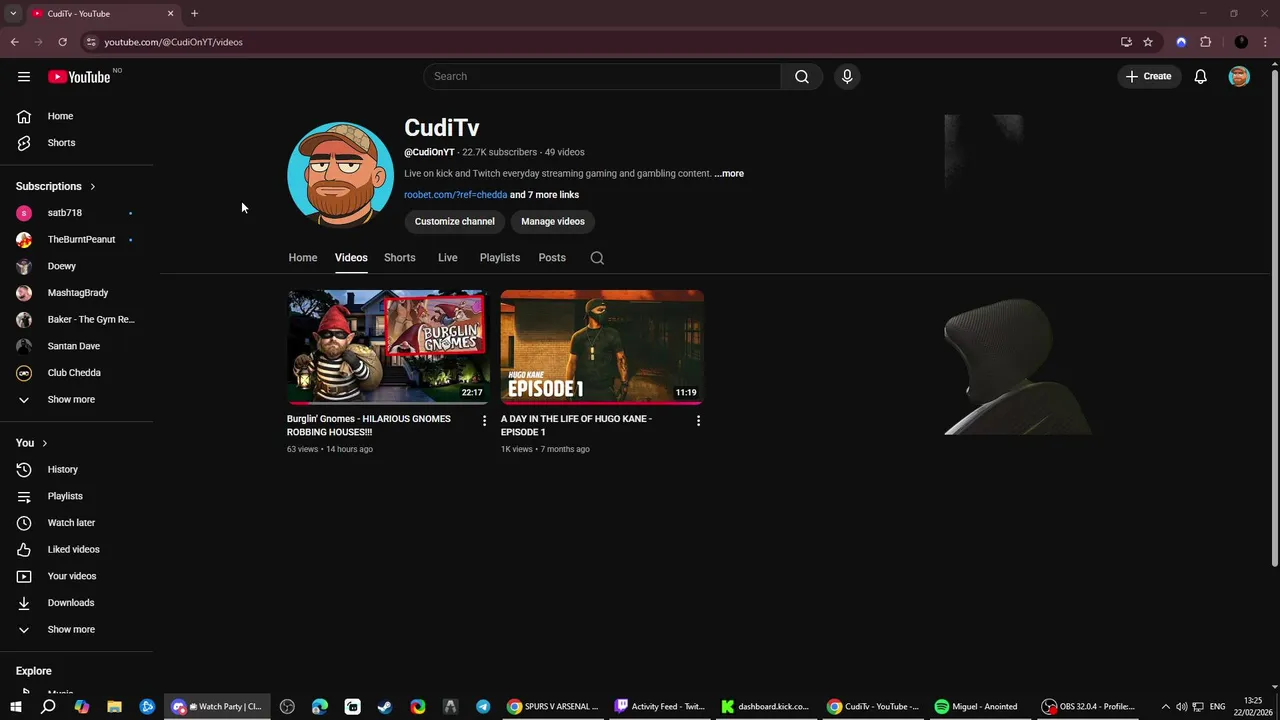Open the YouTube guide hamburger menu
The image size is (1280, 720).
coord(24,77)
